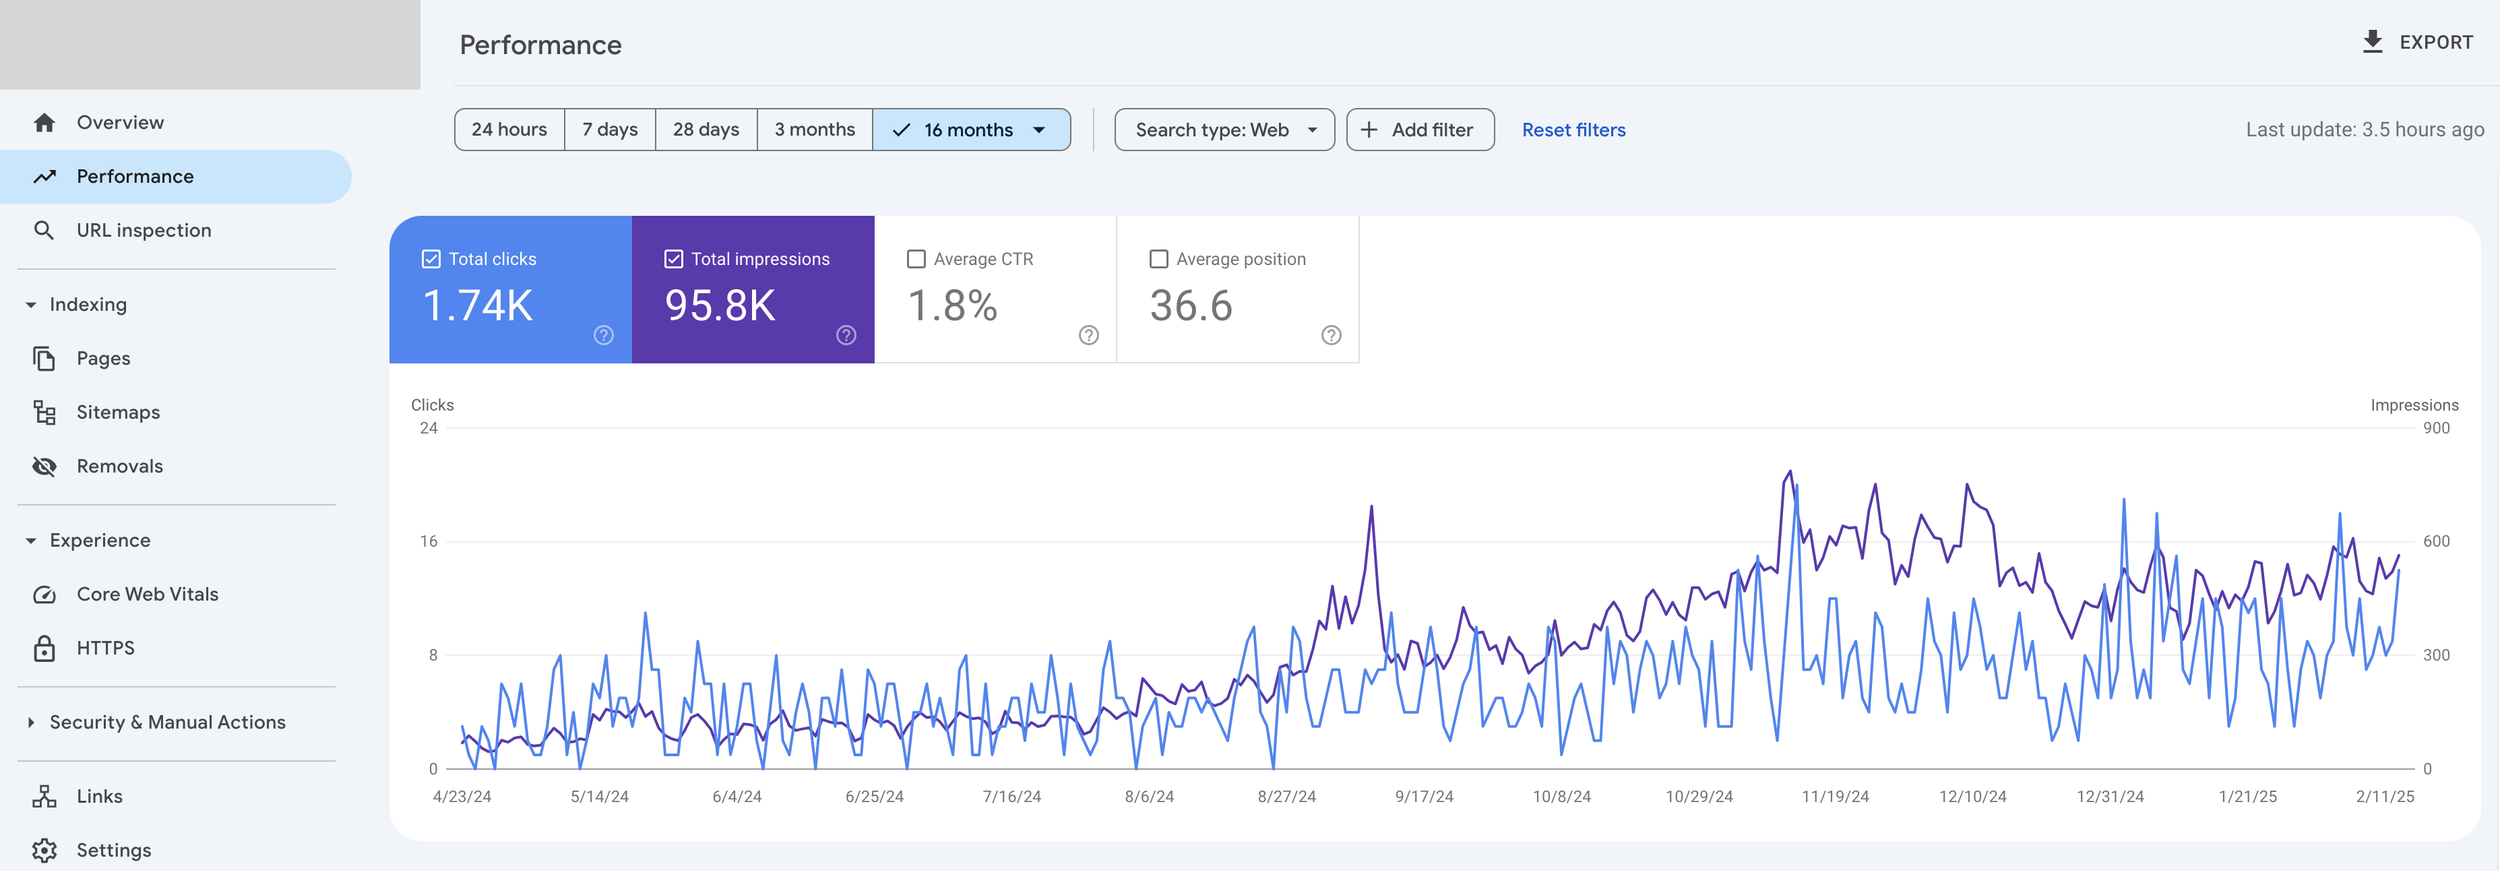Click the Total clicks 1.74K card
The image size is (2500, 871).
click(510, 289)
